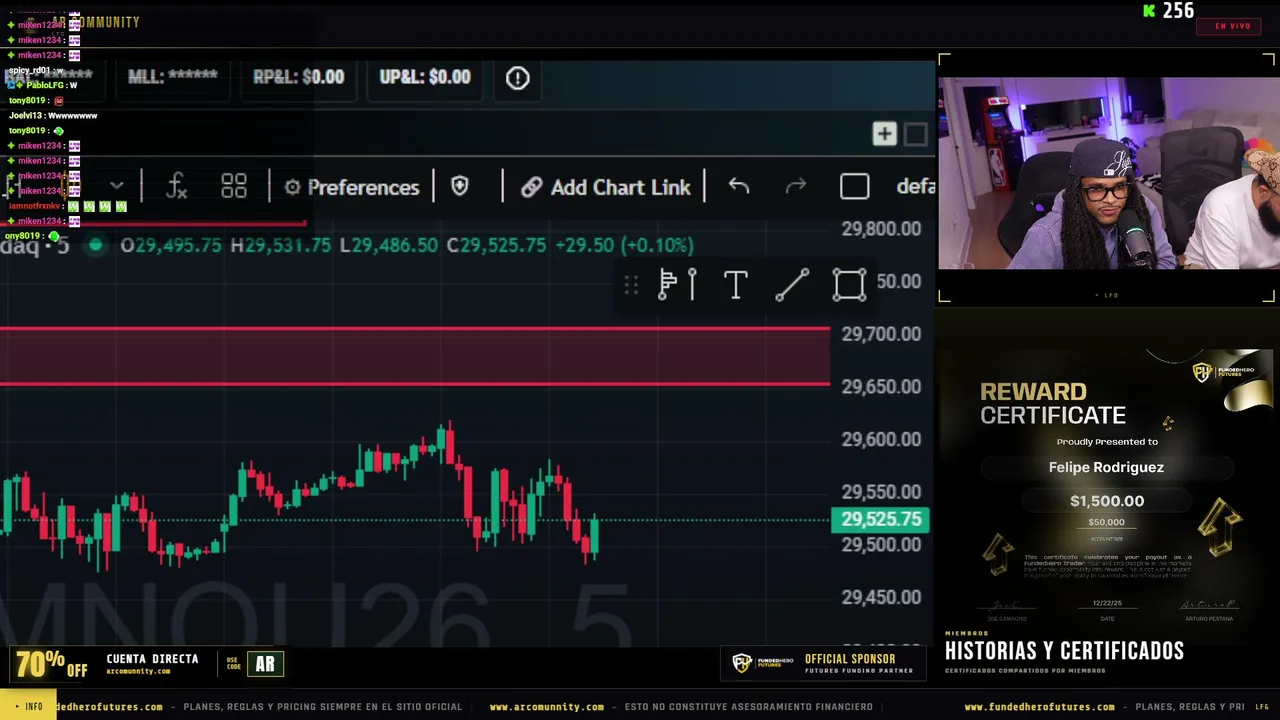
Task: Click the RP&L: $0.00 readout
Action: 298,77
